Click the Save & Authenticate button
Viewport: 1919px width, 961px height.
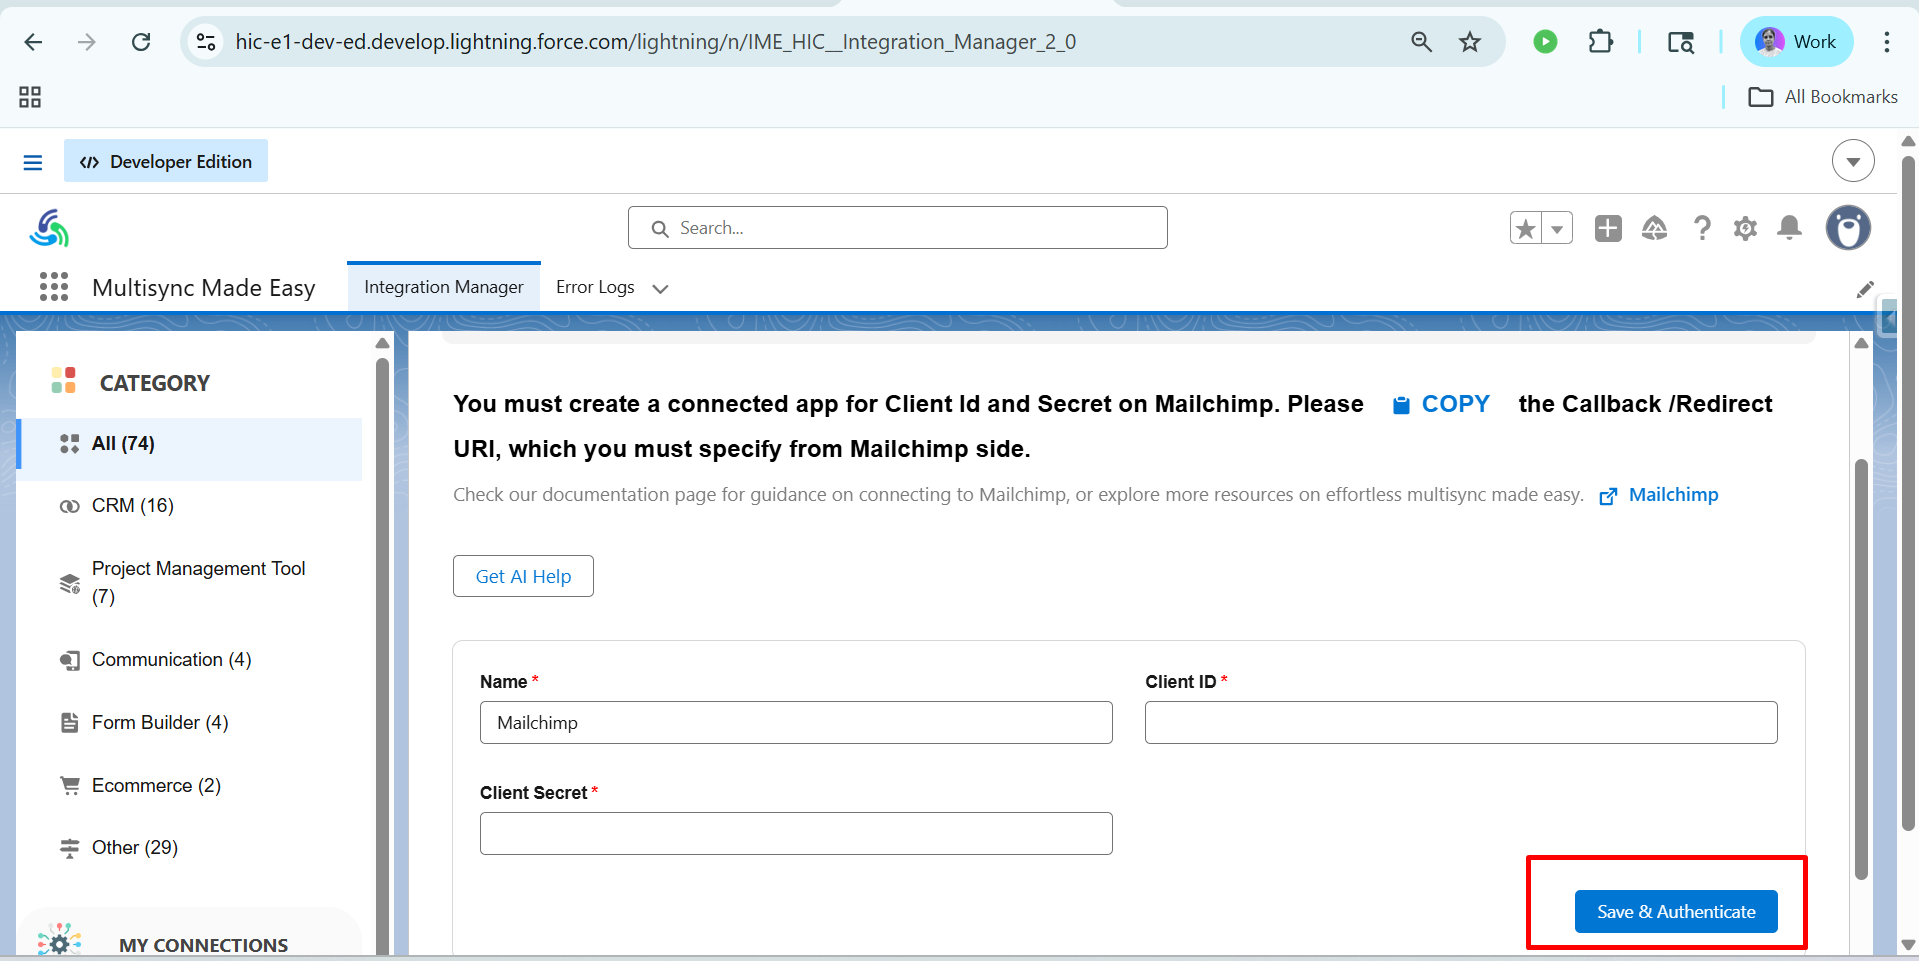click(x=1676, y=912)
